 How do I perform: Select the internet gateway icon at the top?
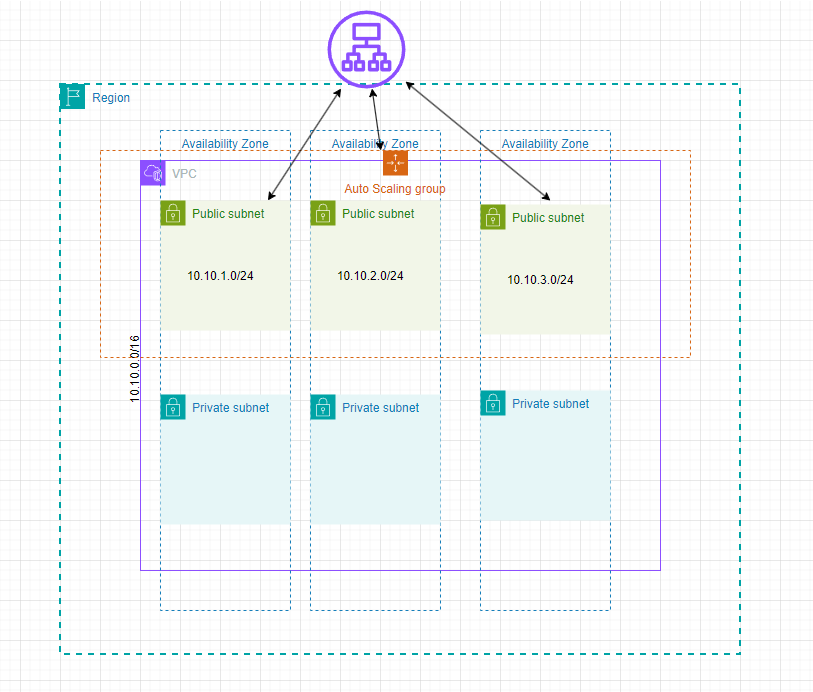(365, 48)
